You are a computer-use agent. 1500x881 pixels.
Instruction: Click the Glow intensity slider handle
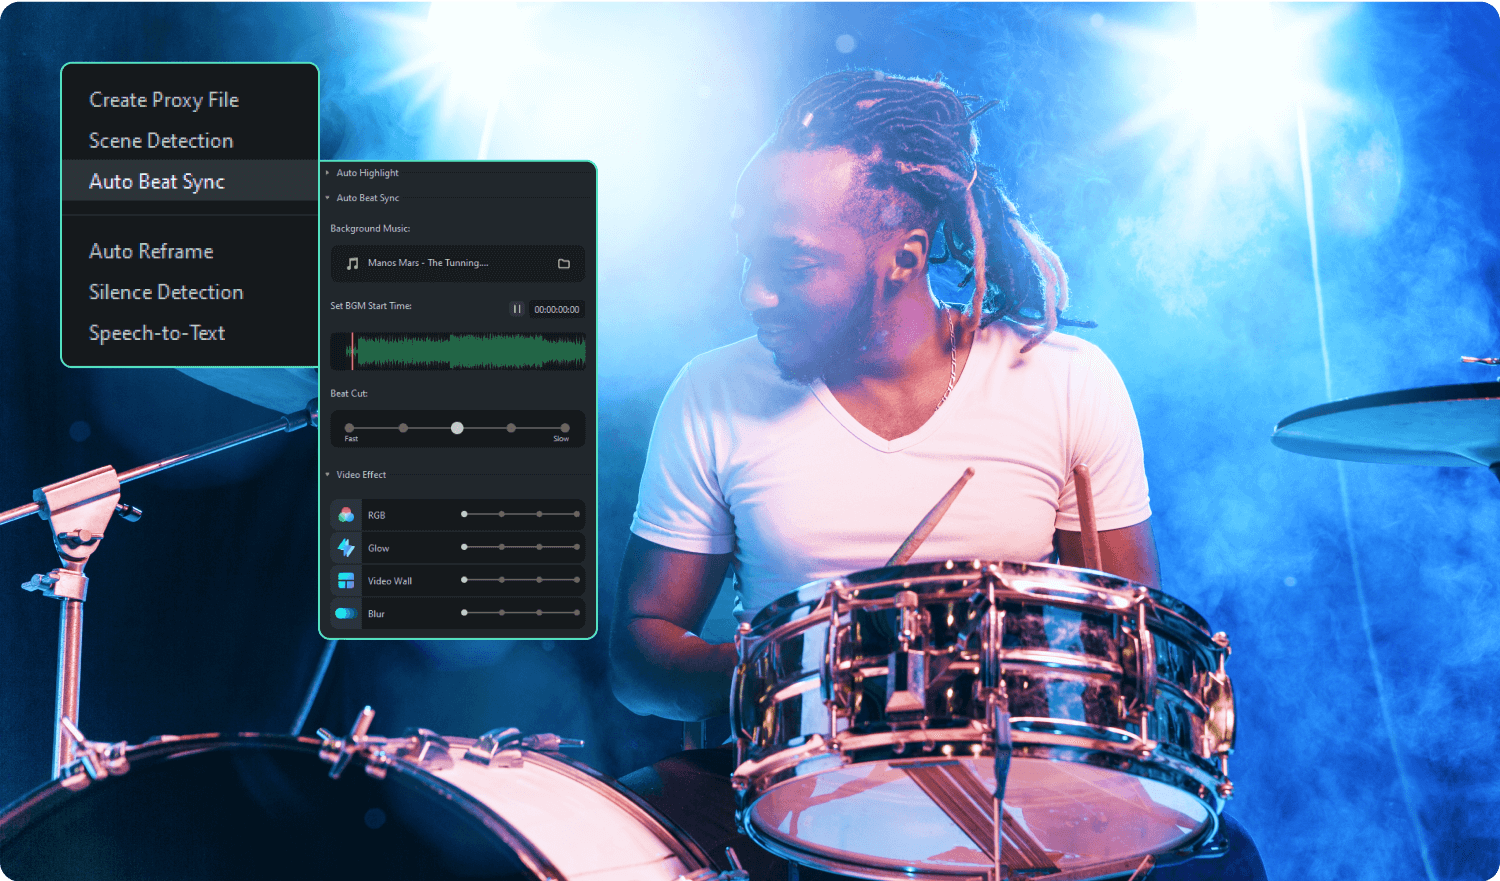tap(464, 547)
